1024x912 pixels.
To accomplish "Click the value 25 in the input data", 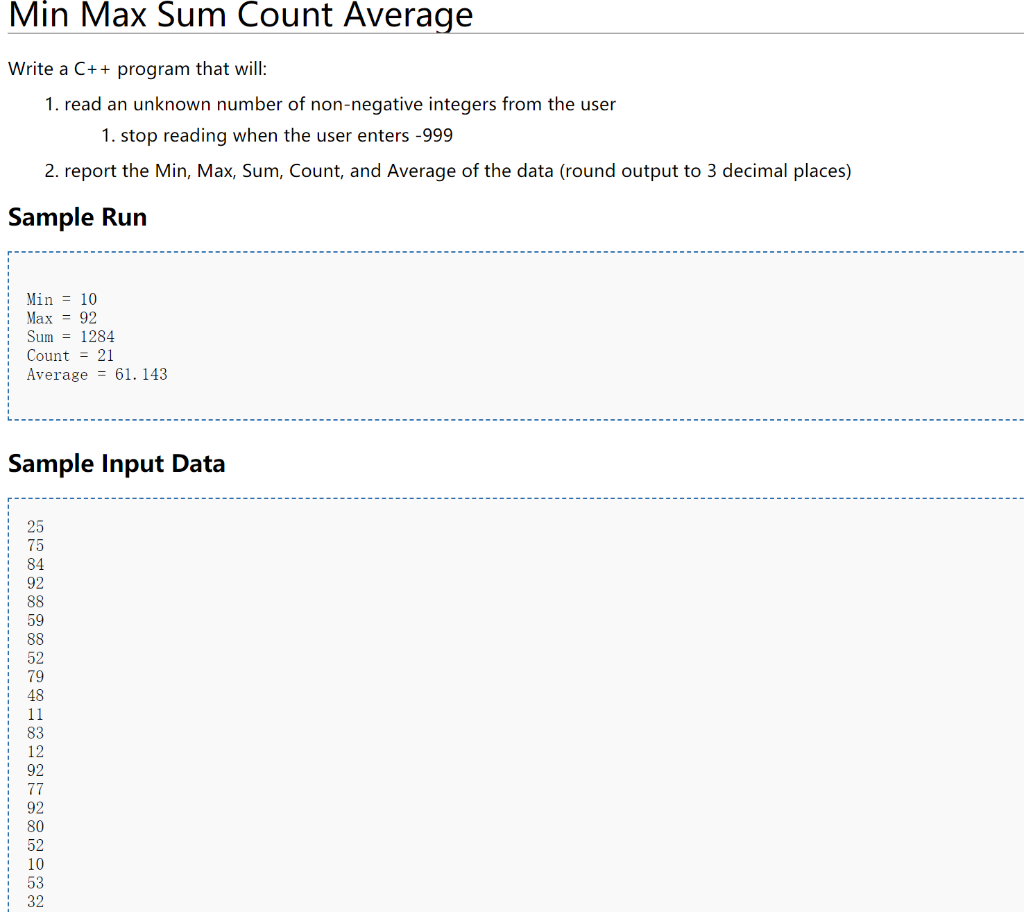I will pyautogui.click(x=35, y=527).
